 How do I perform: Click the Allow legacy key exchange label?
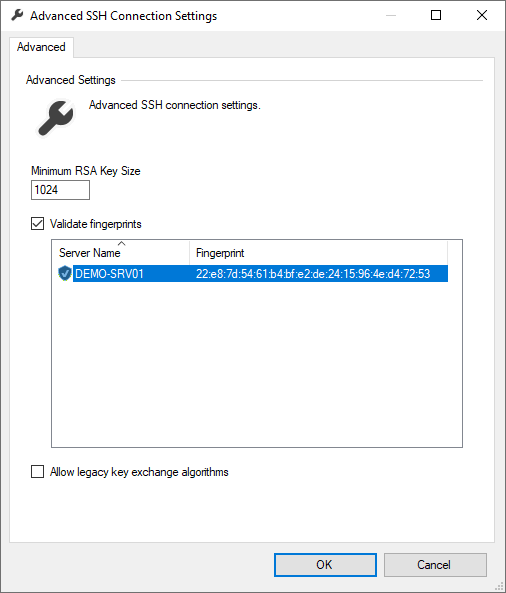[139, 472]
